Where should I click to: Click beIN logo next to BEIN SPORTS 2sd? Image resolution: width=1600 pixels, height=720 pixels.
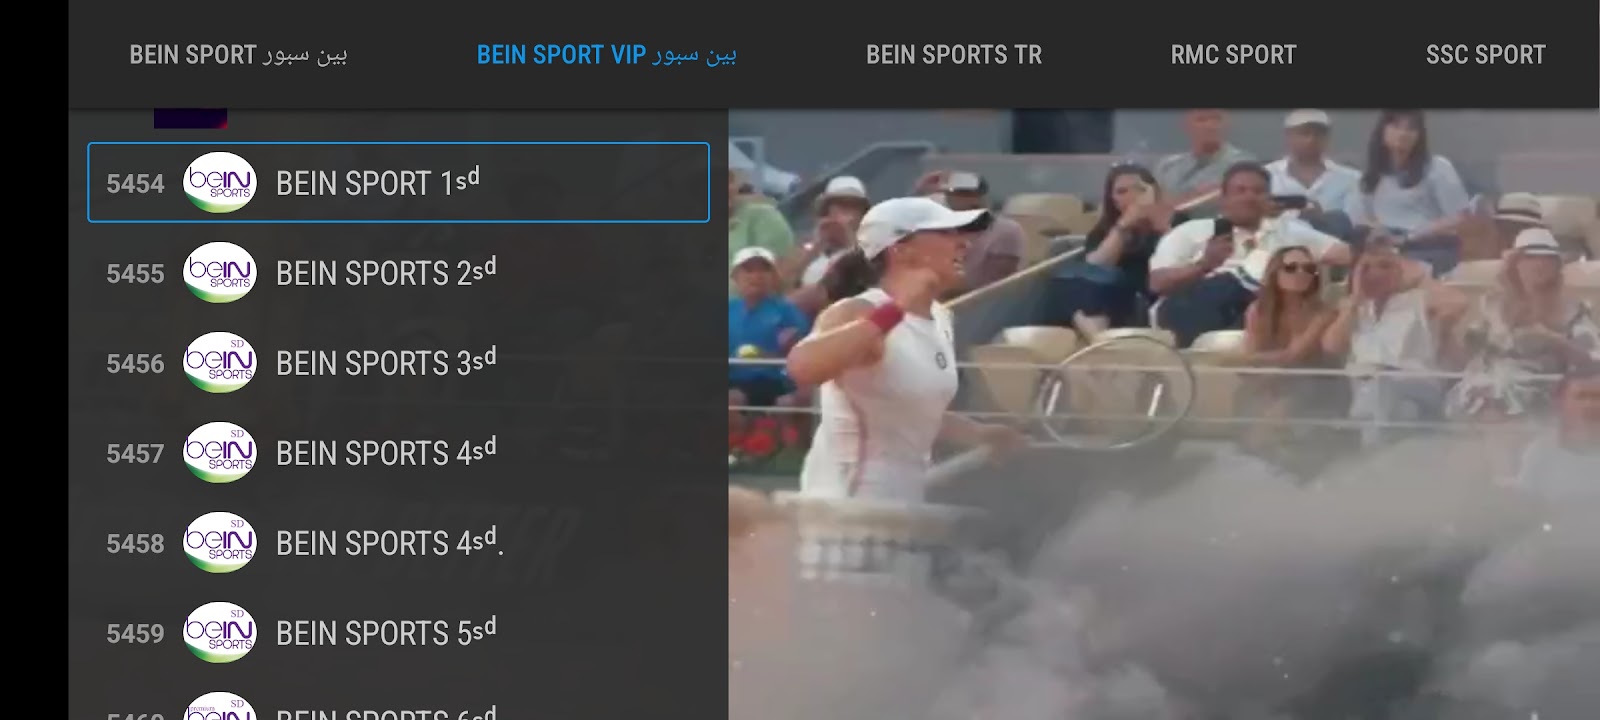pyautogui.click(x=220, y=272)
